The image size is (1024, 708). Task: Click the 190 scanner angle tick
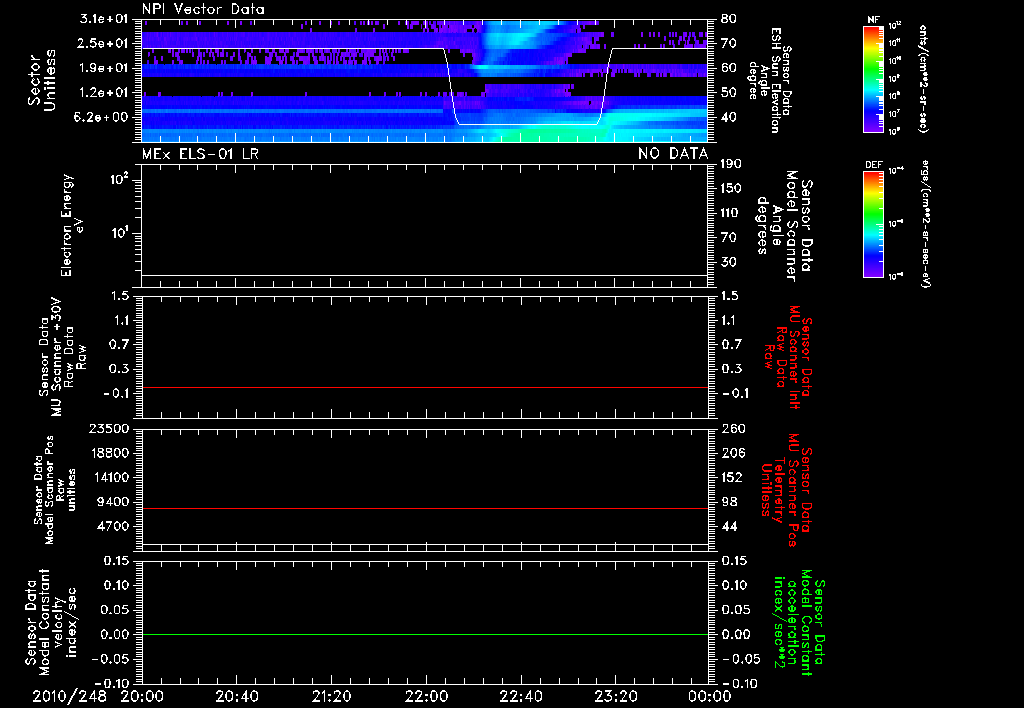[731, 164]
